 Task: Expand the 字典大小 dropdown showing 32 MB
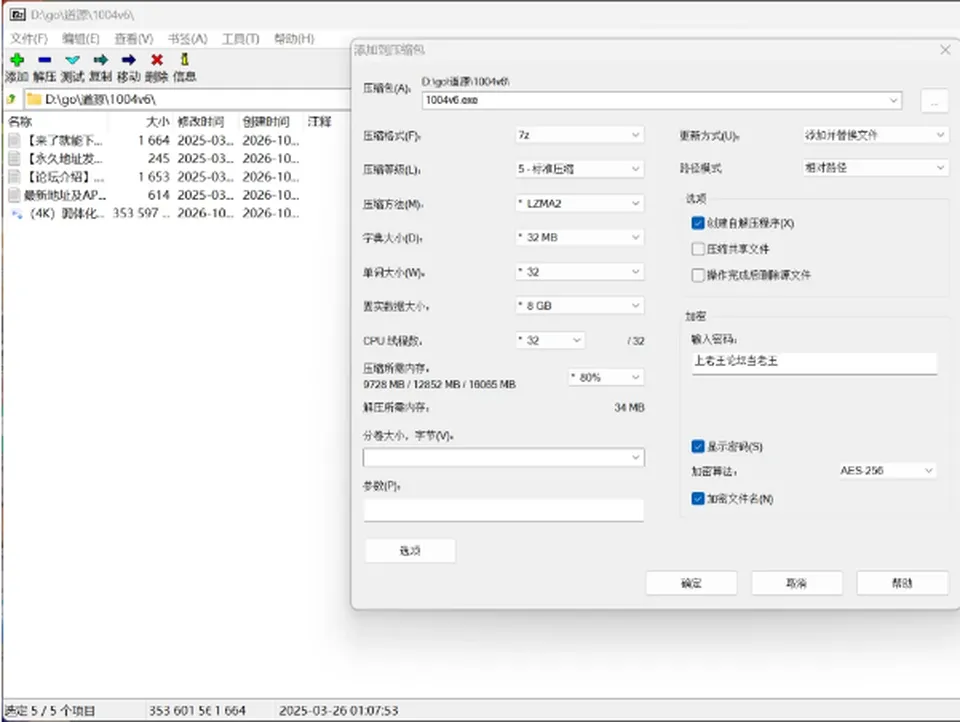click(x=579, y=237)
